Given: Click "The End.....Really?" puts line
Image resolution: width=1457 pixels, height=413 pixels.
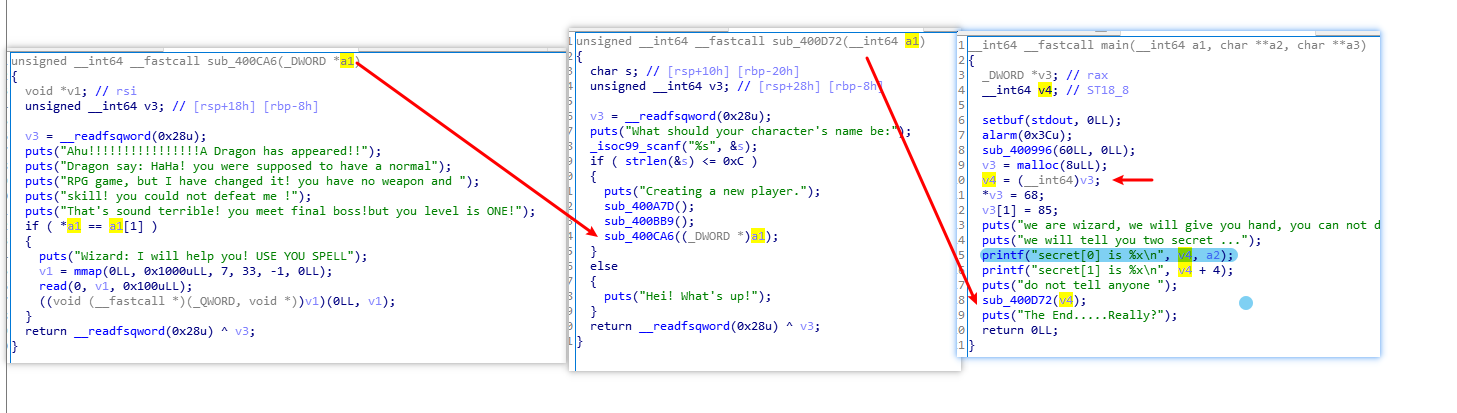Looking at the screenshot, I should [1078, 315].
